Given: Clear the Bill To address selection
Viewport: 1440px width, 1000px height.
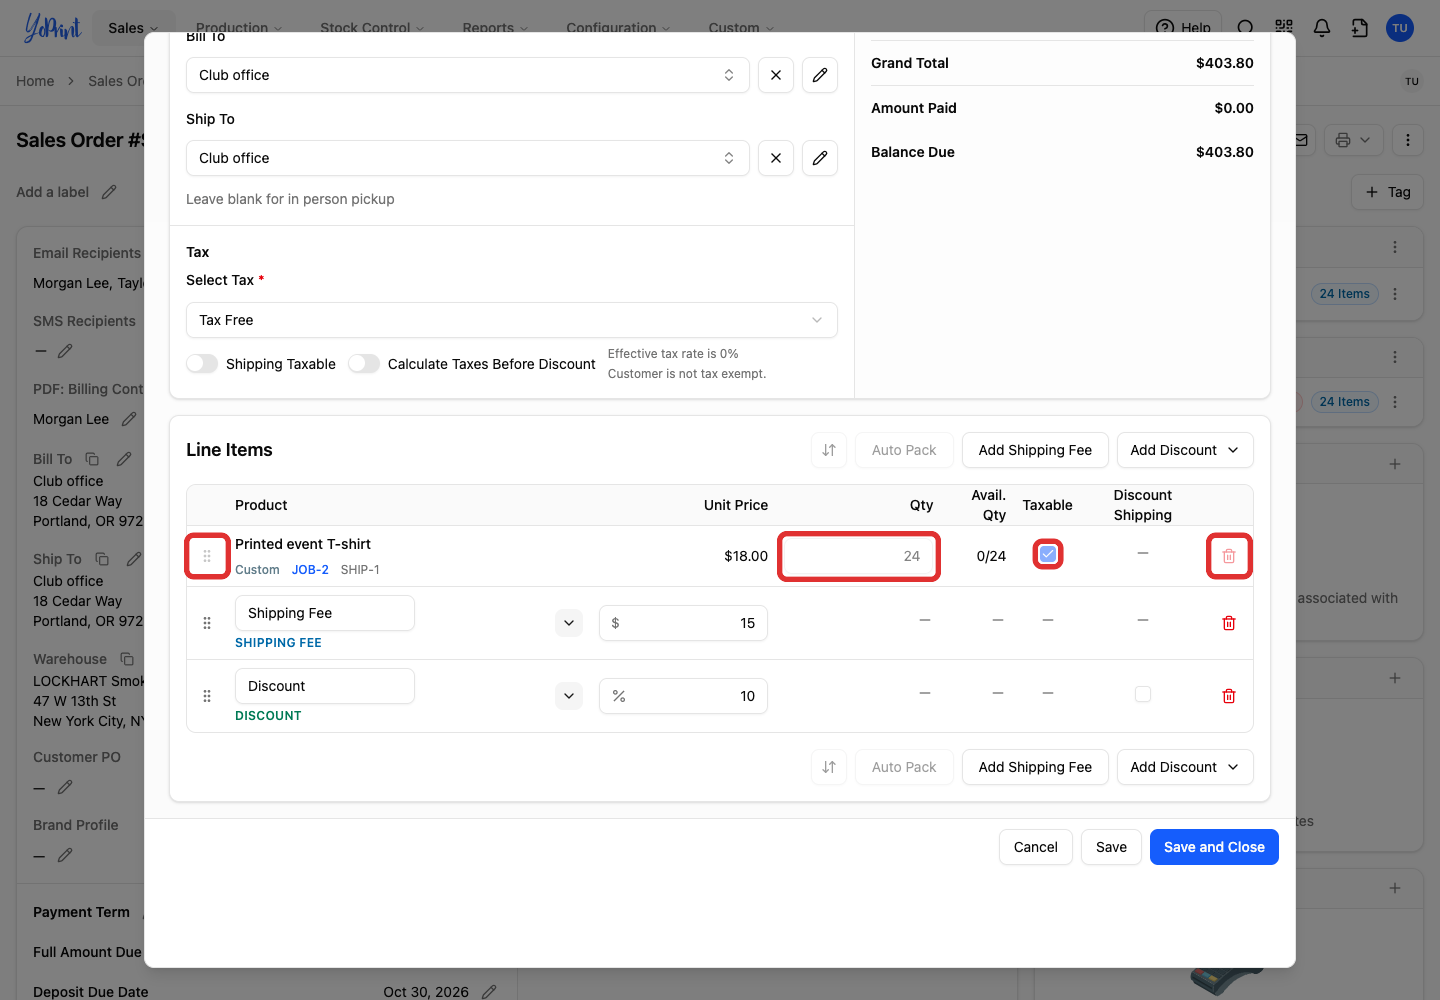Looking at the screenshot, I should pos(776,75).
